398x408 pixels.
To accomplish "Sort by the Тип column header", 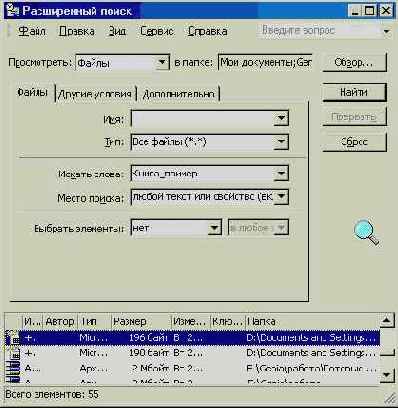I will click(x=94, y=322).
